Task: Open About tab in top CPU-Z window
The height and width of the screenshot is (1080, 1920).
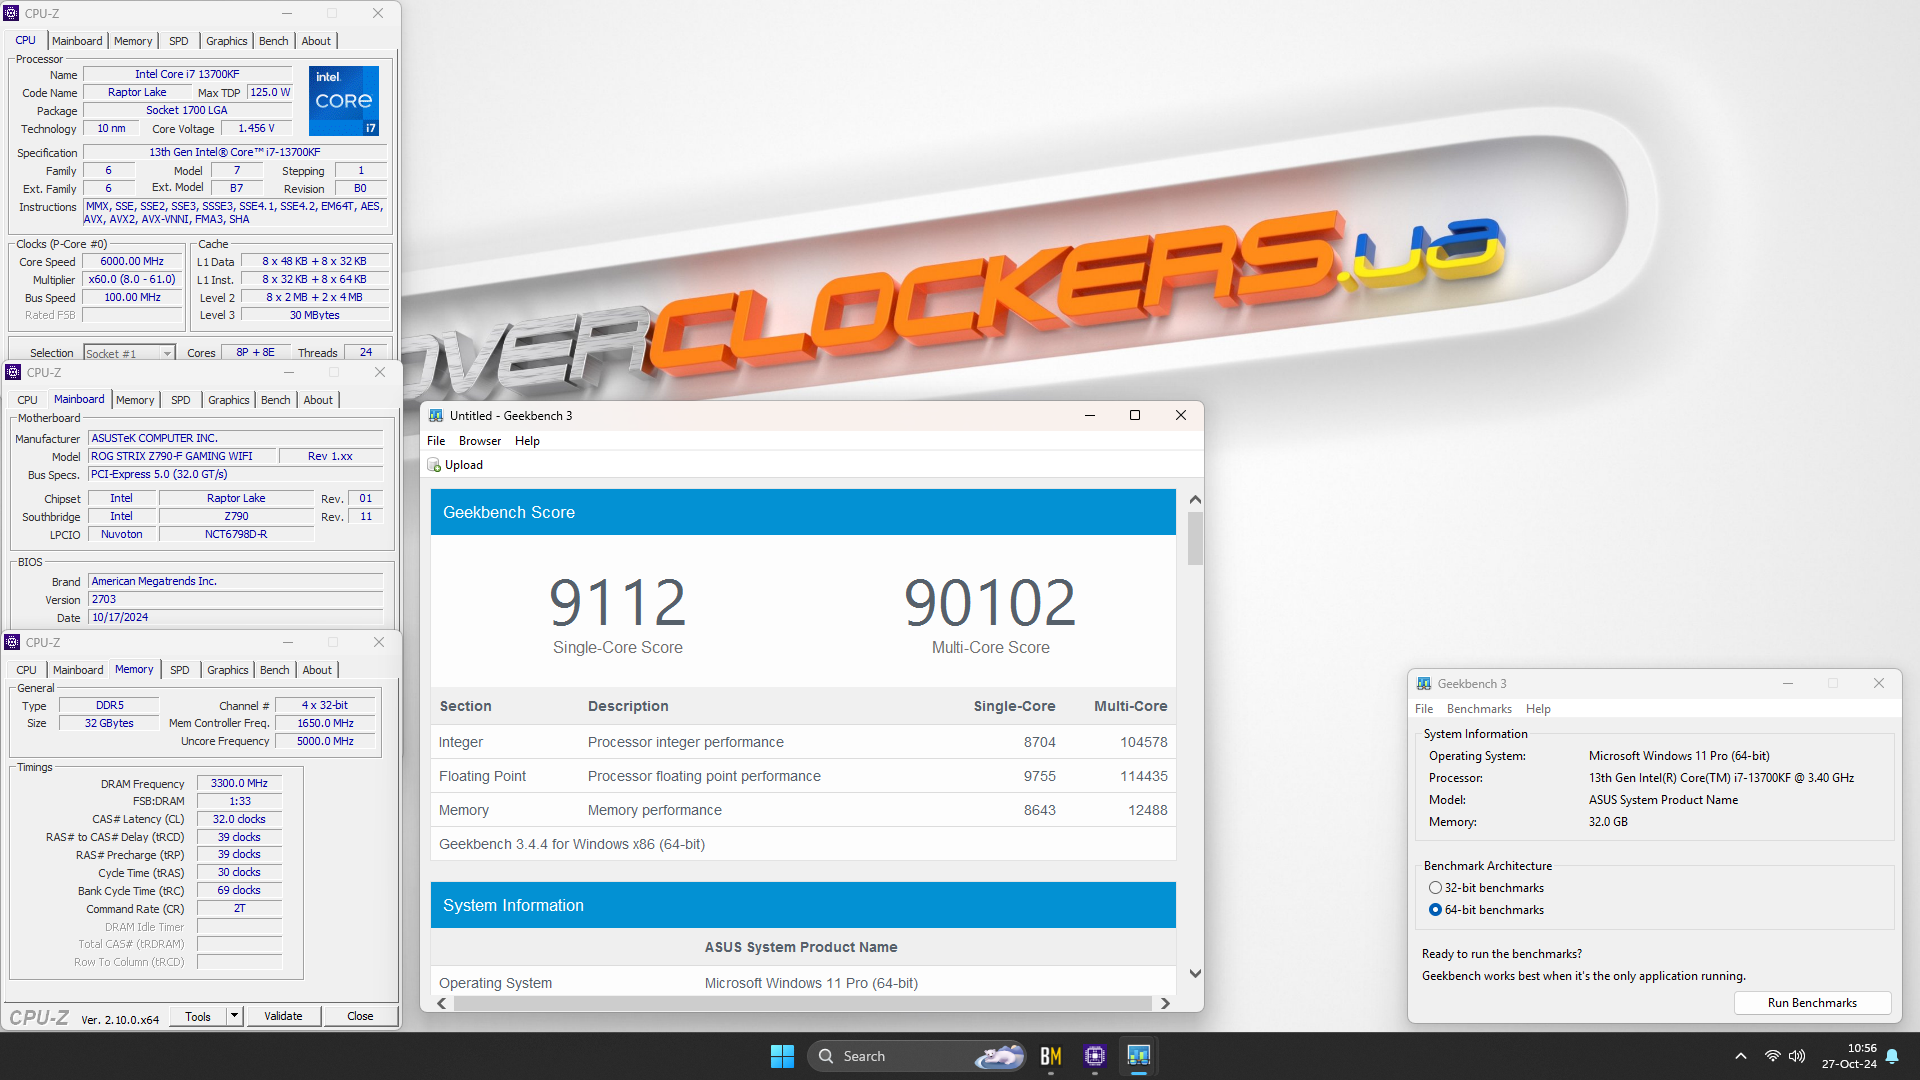Action: click(x=316, y=41)
